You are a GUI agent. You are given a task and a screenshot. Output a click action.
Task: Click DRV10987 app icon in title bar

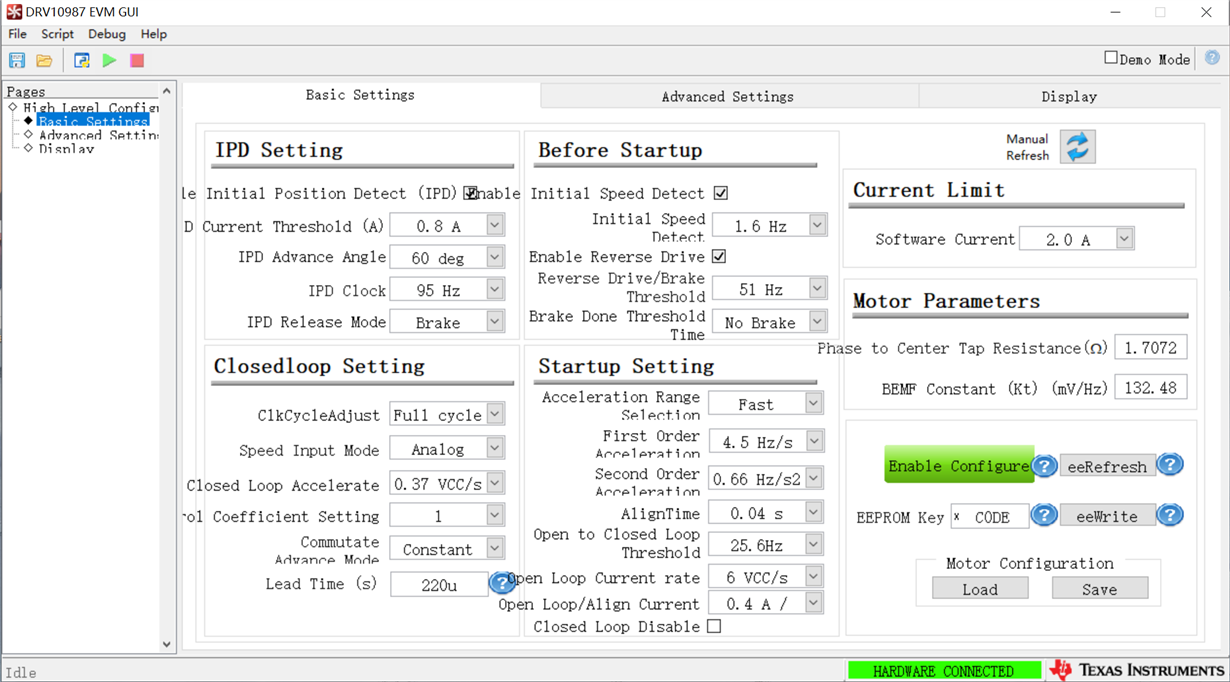[x=14, y=12]
